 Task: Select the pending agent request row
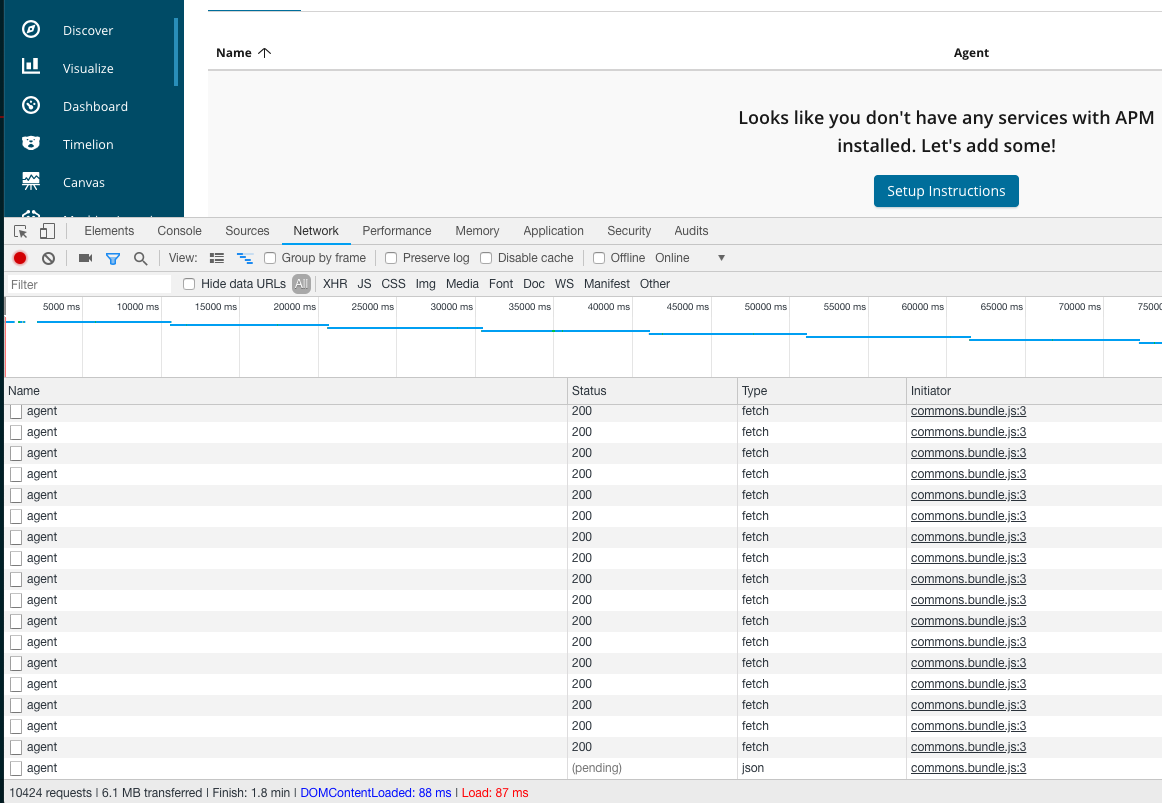[583, 768]
